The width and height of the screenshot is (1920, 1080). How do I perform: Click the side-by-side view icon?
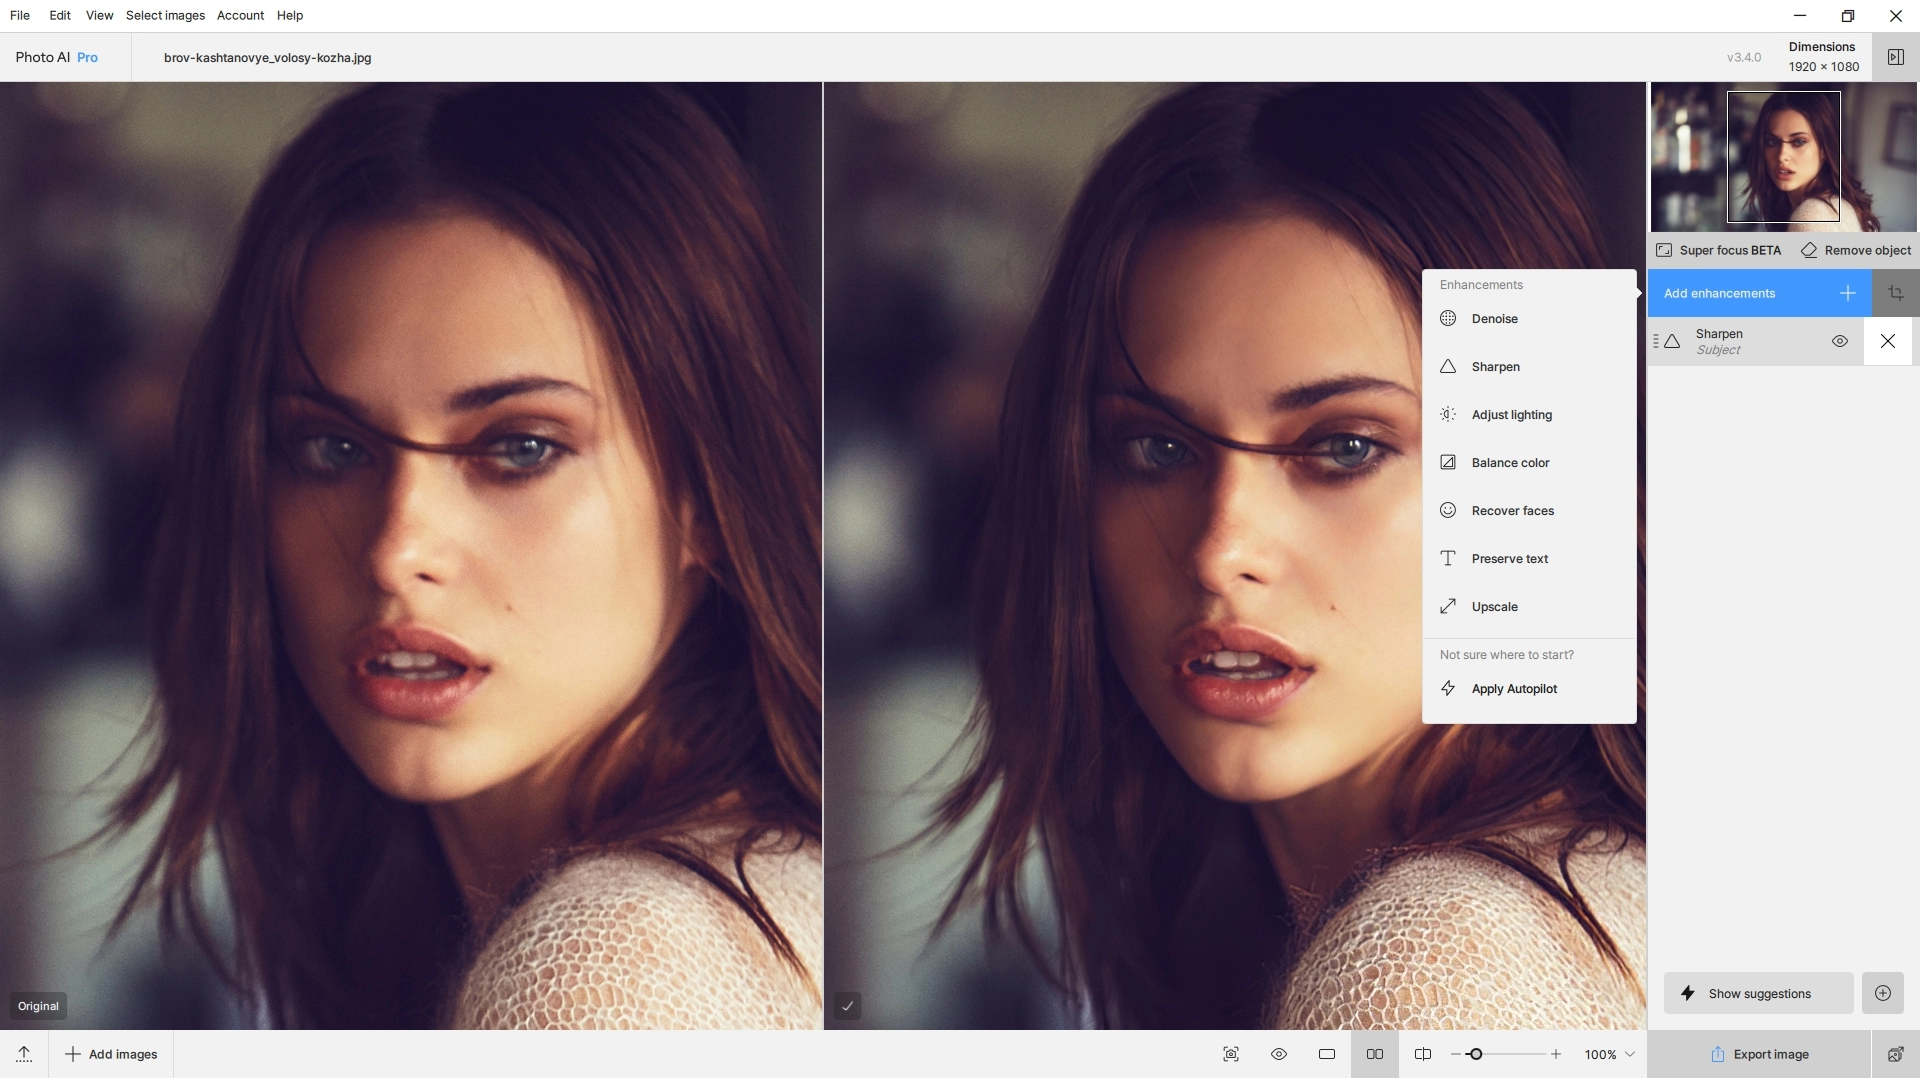[1374, 1054]
